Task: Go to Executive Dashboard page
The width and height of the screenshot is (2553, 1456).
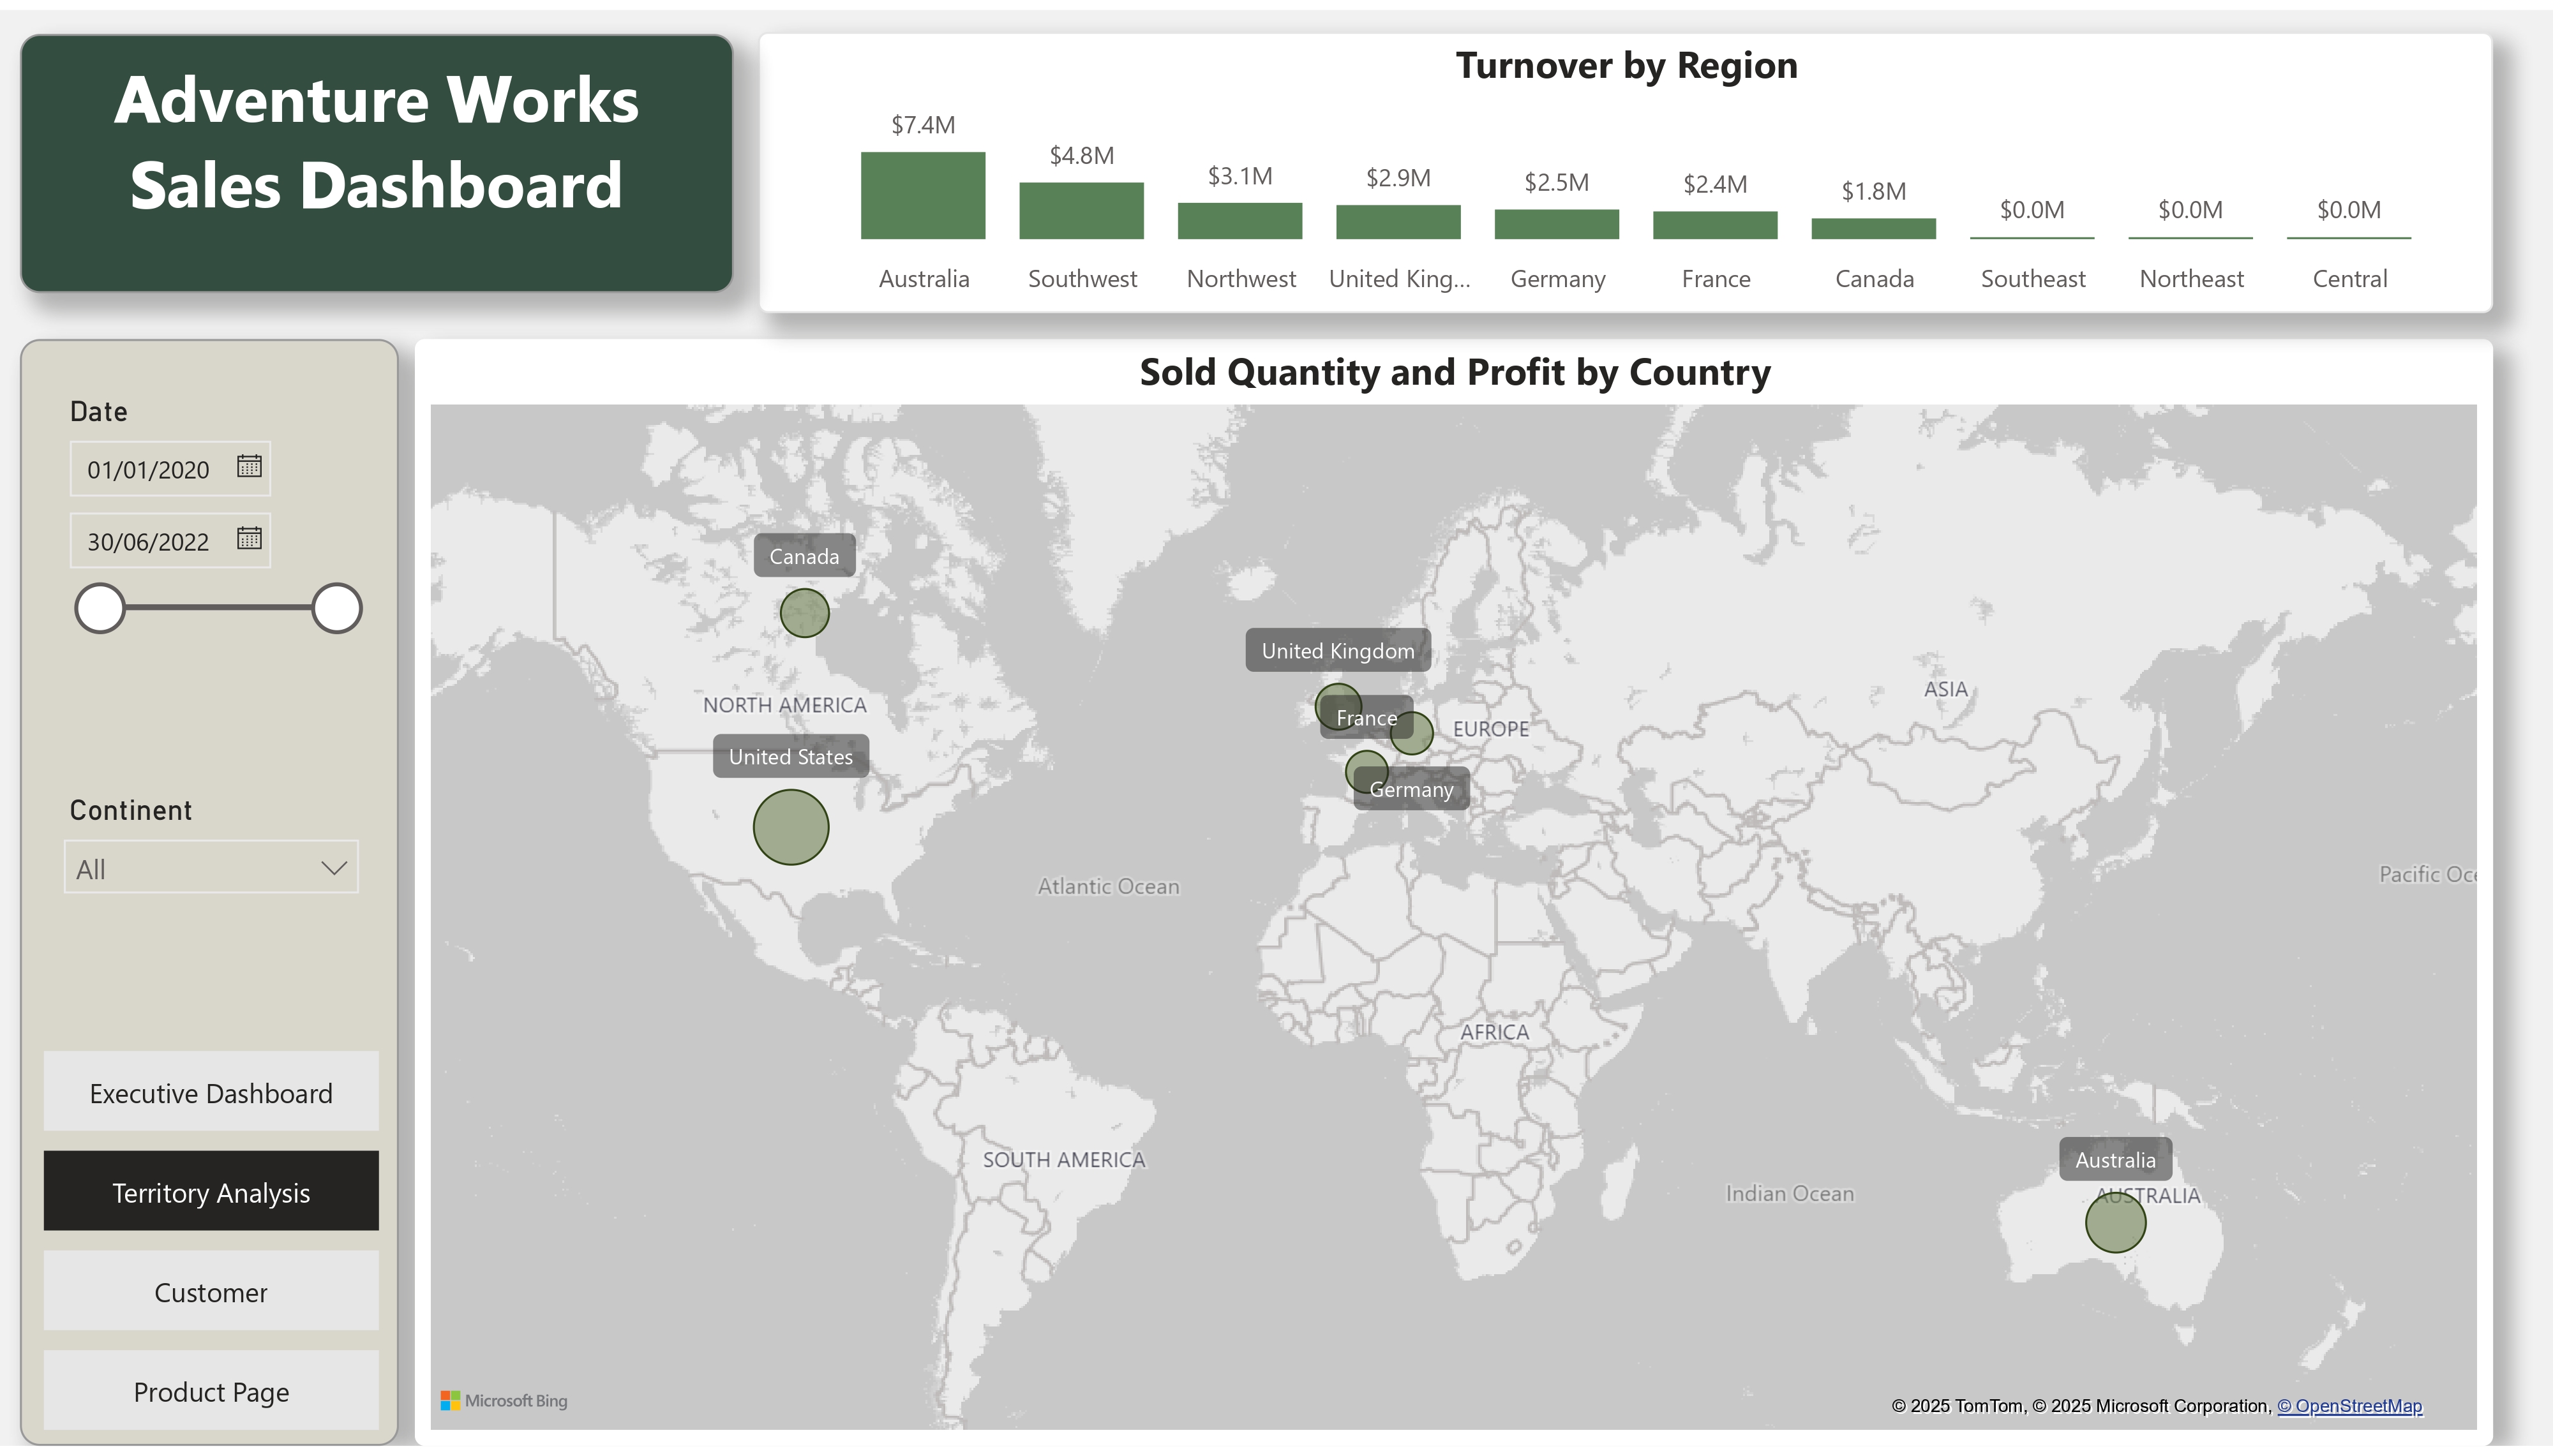Action: point(211,1092)
